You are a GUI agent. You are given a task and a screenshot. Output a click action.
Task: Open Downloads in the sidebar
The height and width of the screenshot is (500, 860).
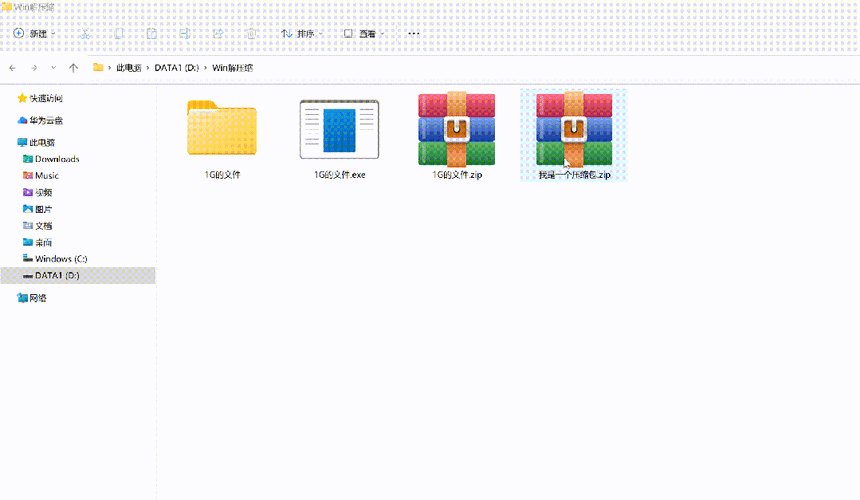pyautogui.click(x=51, y=159)
